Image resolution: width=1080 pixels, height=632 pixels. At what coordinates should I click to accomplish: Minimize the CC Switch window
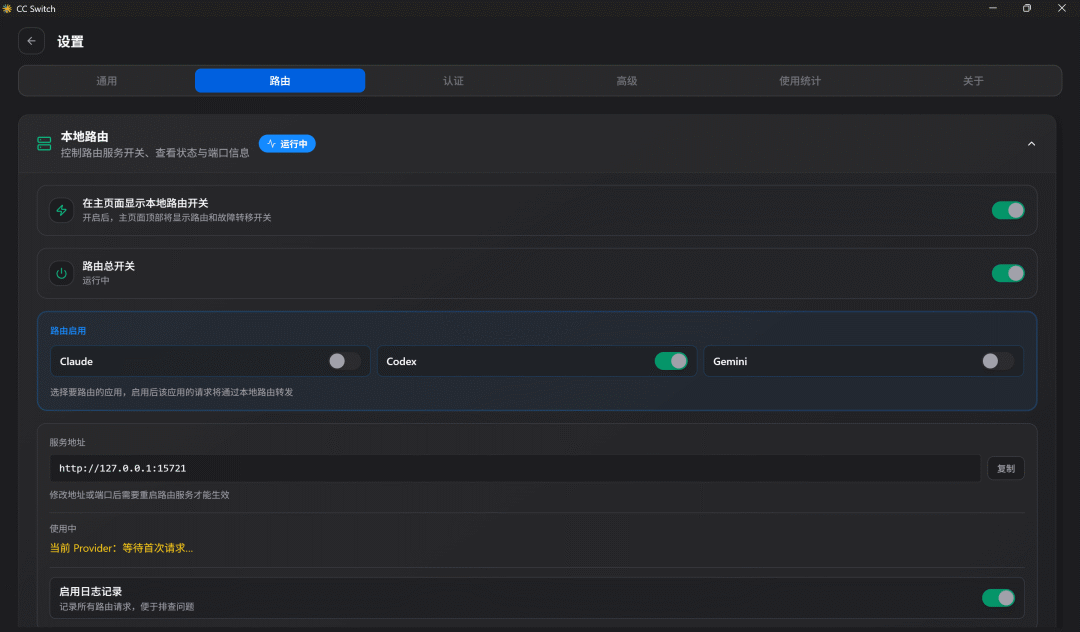(x=993, y=8)
